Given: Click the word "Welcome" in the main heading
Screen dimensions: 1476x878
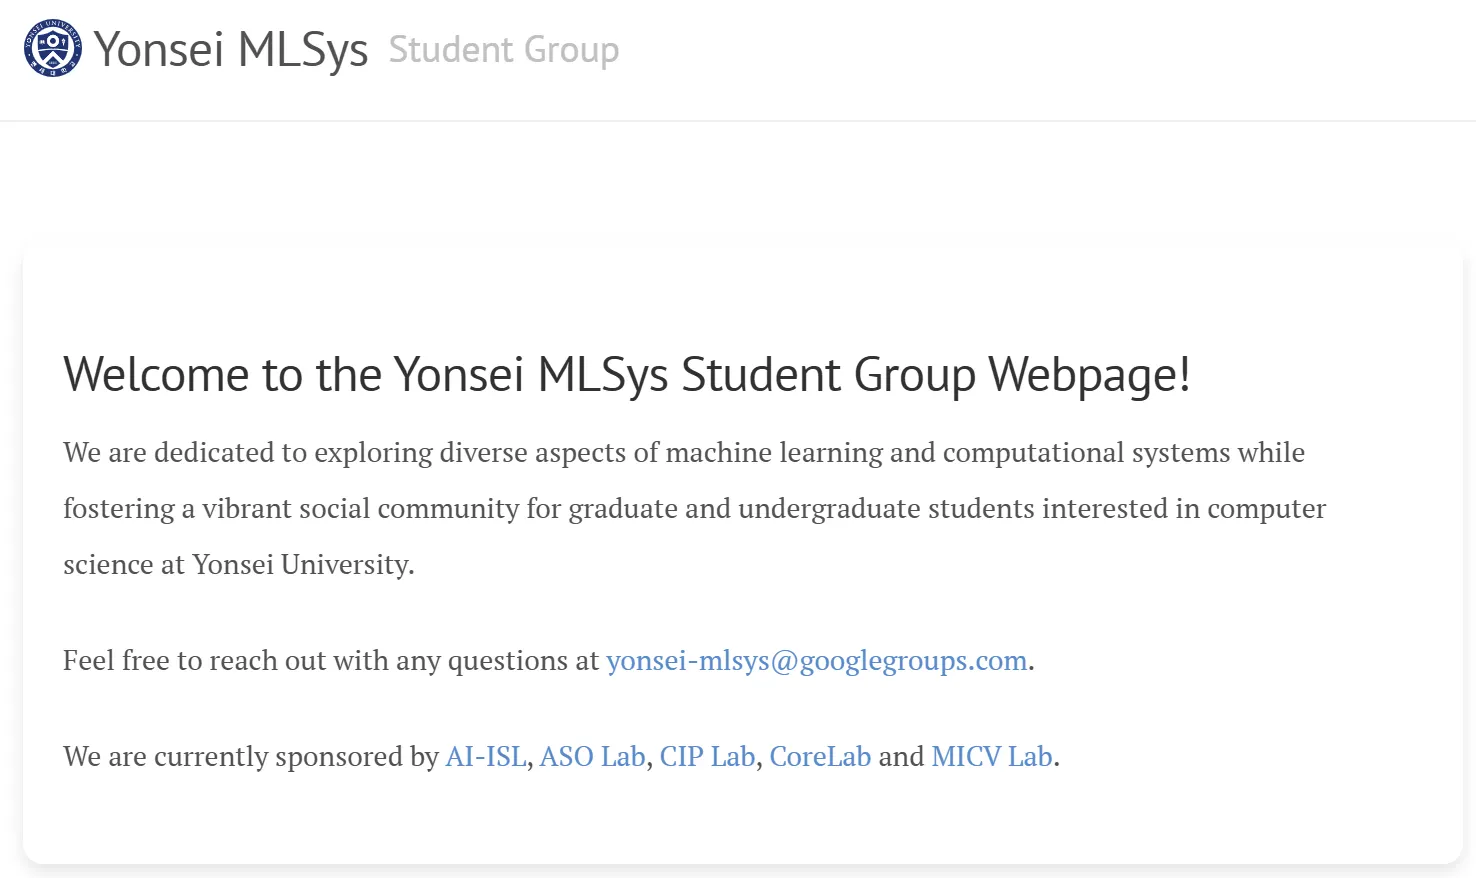Looking at the screenshot, I should 155,375.
